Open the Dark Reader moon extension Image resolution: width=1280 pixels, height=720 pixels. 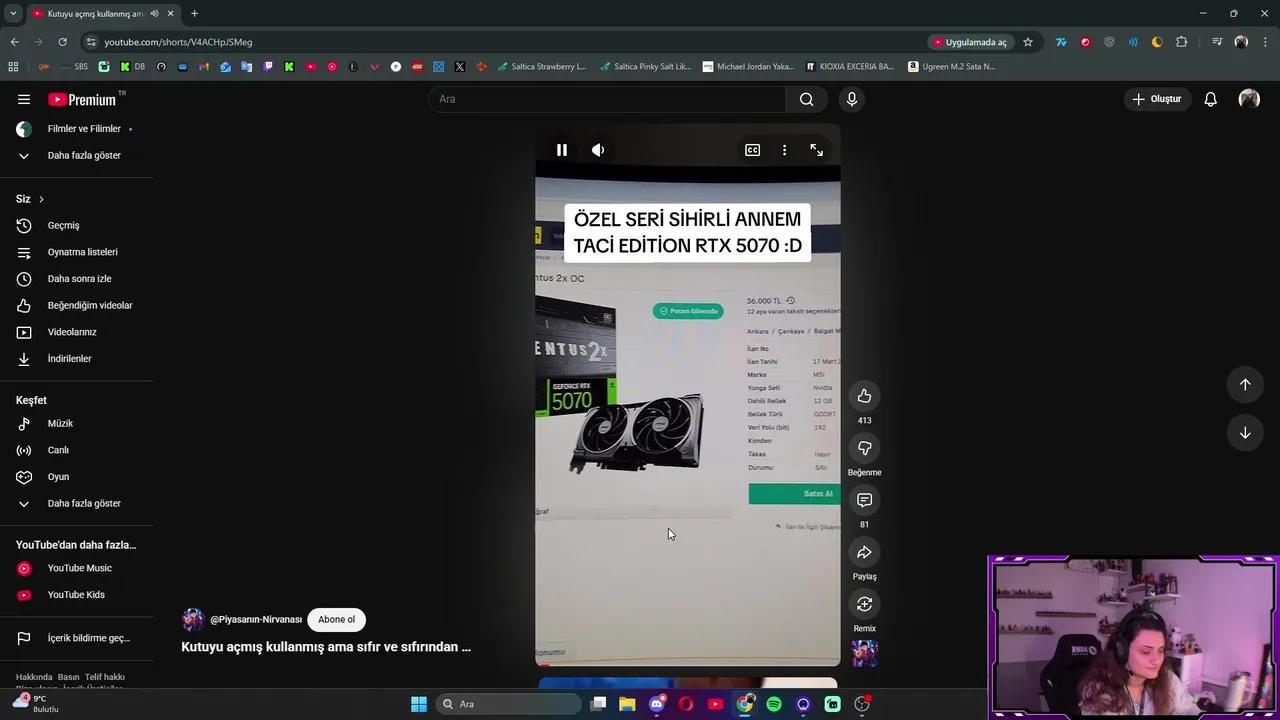click(x=1157, y=42)
